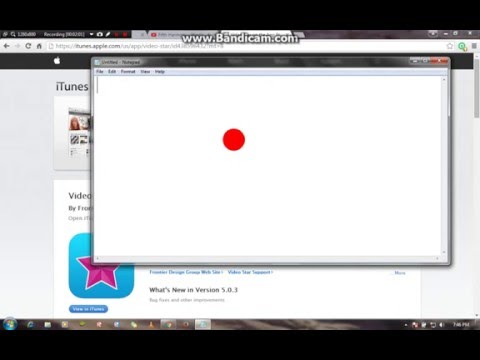Click the Apple logo on the website
This screenshot has width=480, height=360.
click(x=57, y=61)
